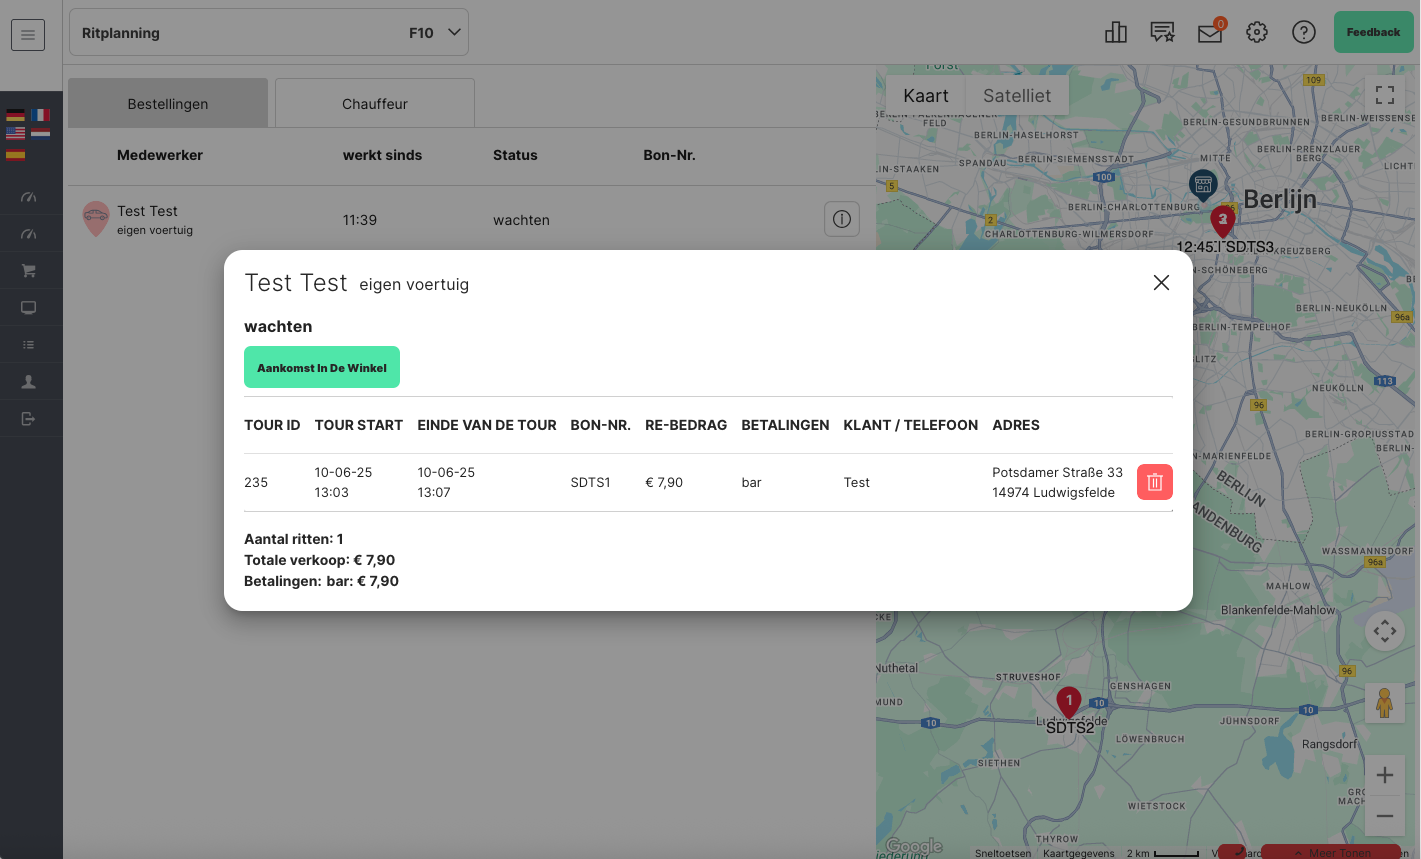This screenshot has width=1421, height=859.
Task: Click the werkt sinds column header
Action: (382, 155)
